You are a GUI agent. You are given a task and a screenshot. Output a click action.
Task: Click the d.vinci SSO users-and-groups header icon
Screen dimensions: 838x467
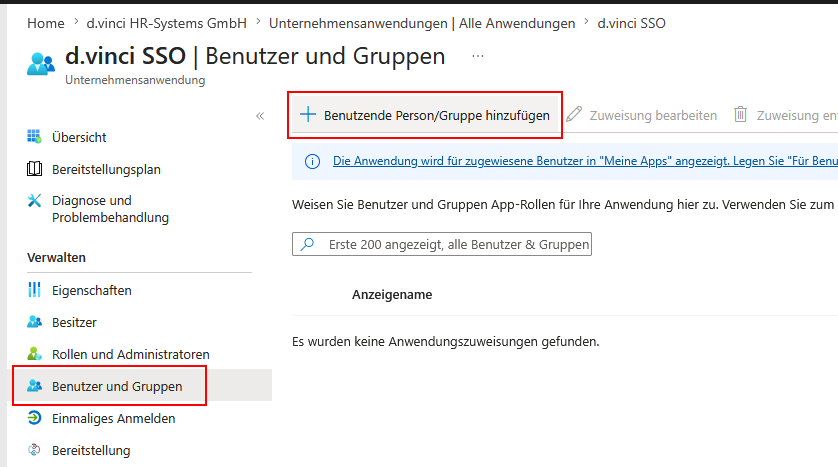click(x=41, y=64)
